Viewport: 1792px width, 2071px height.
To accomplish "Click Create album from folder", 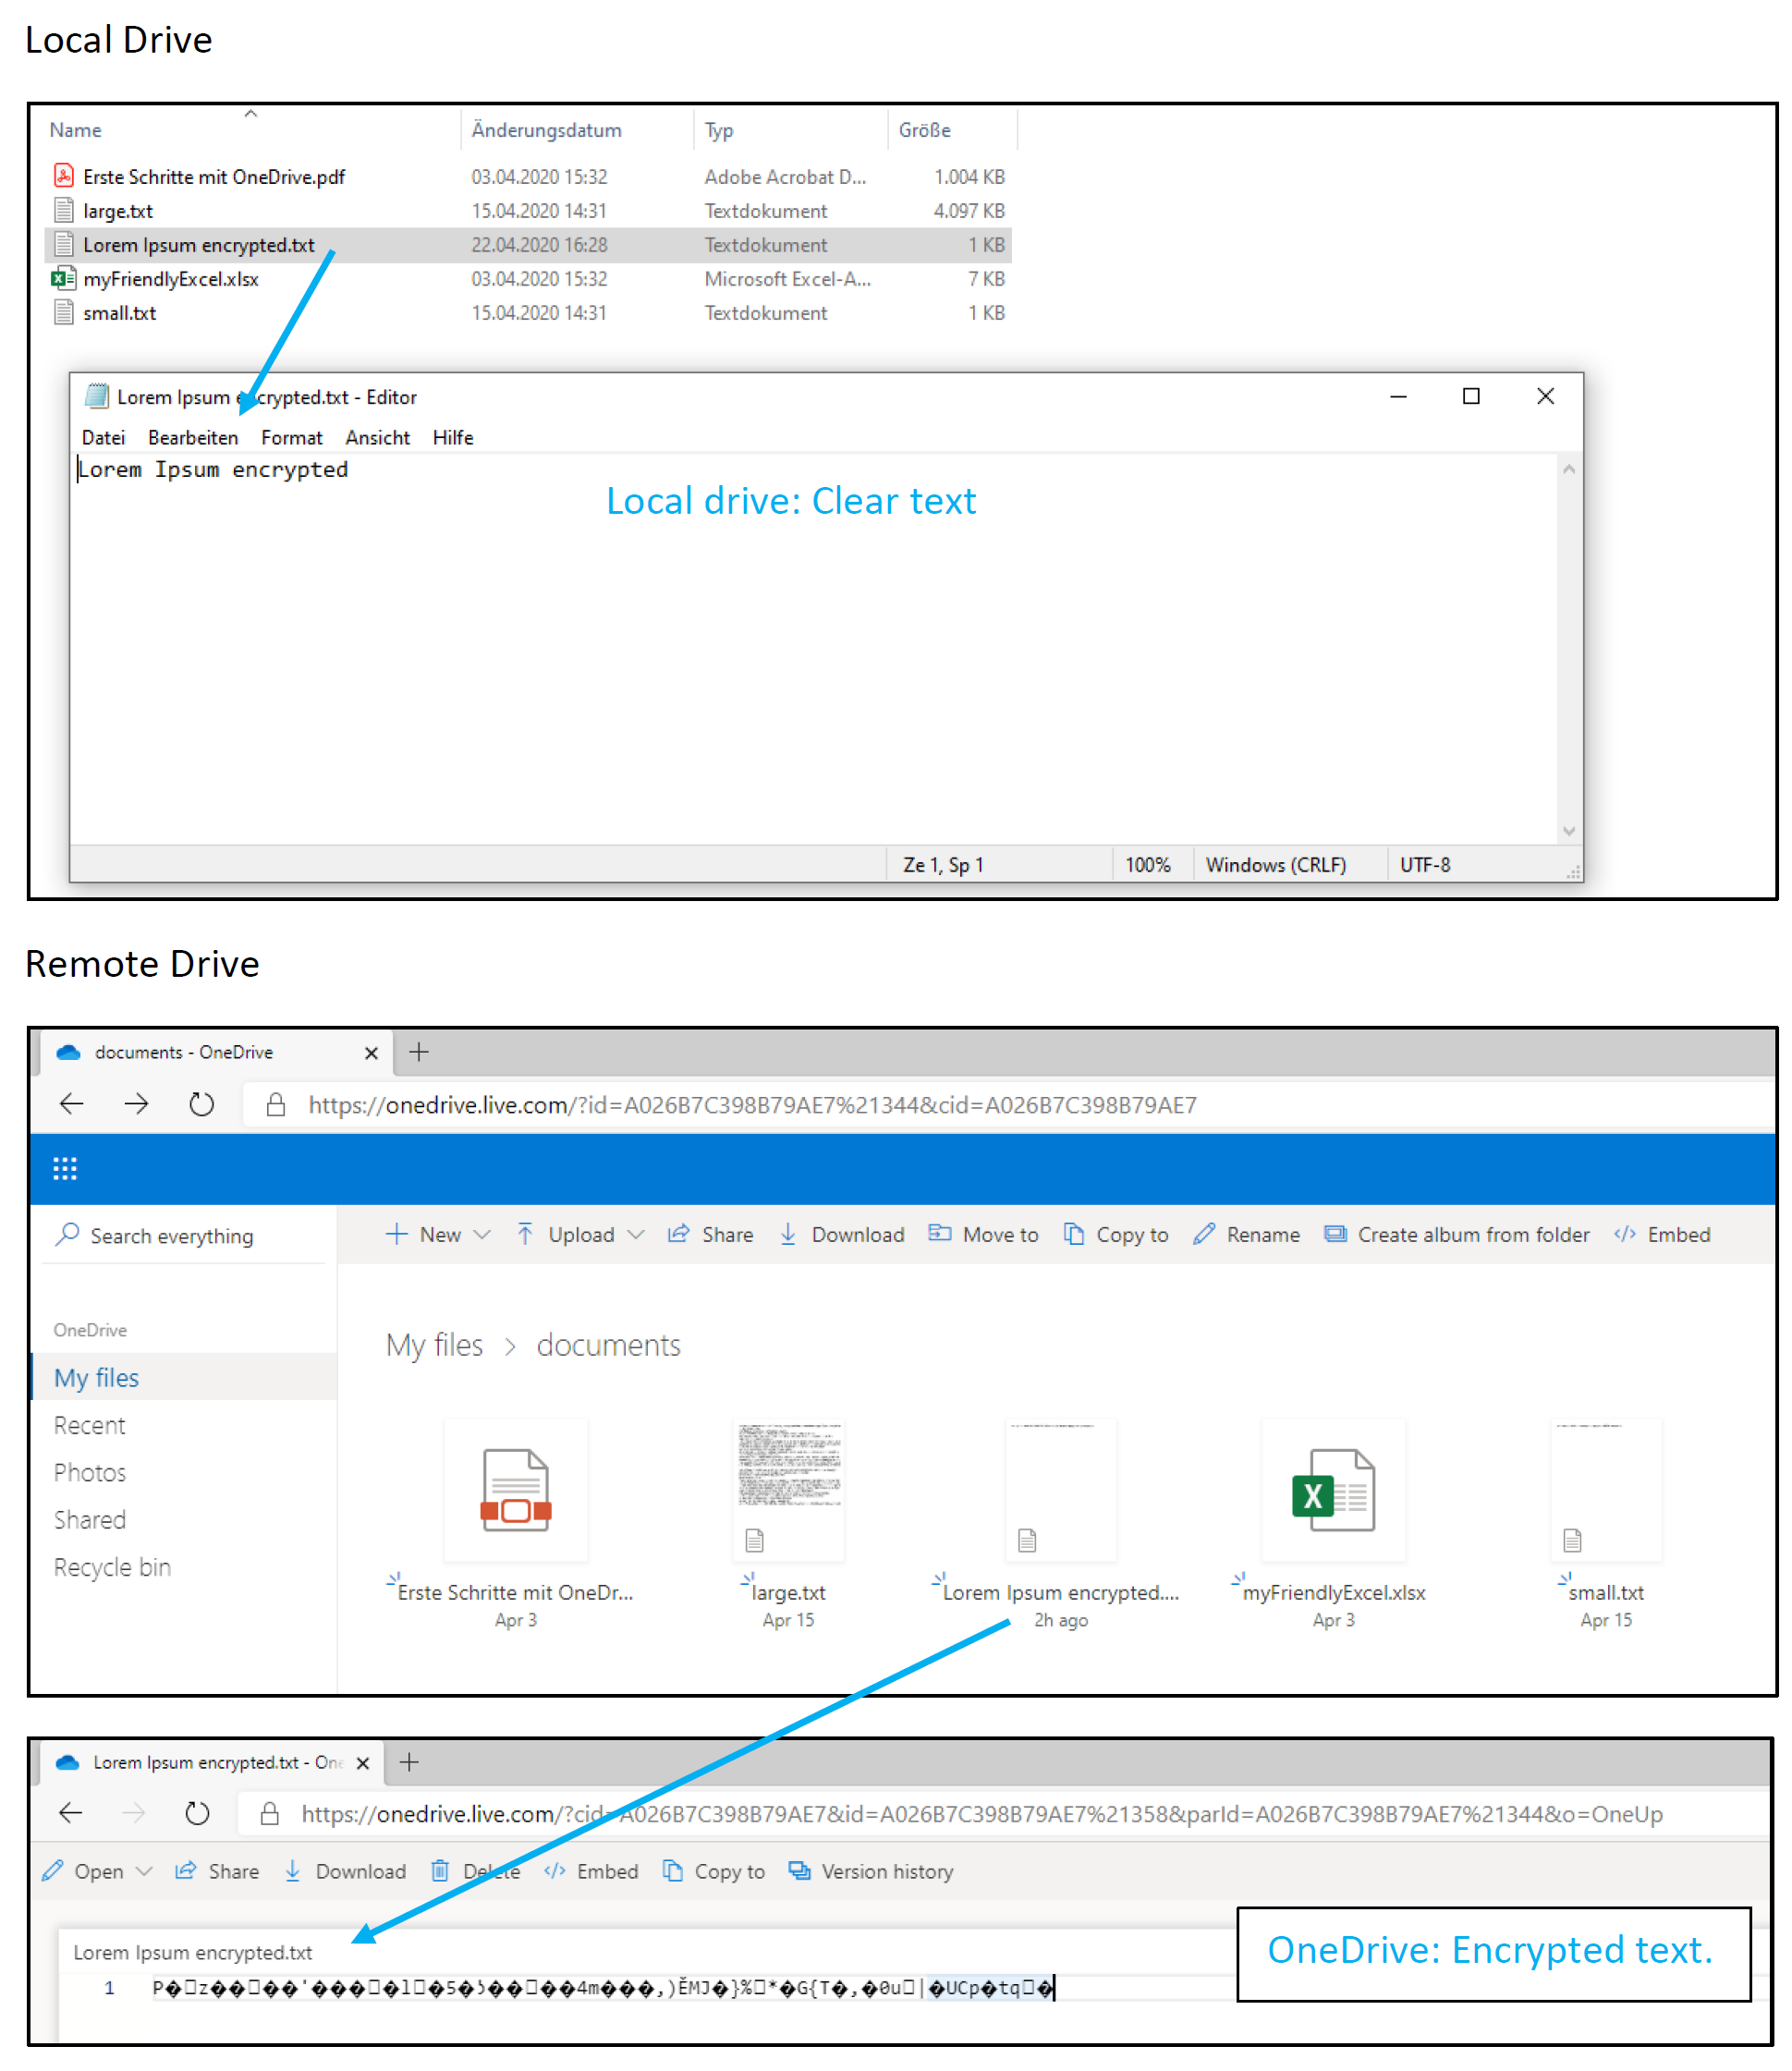I will click(x=1457, y=1234).
